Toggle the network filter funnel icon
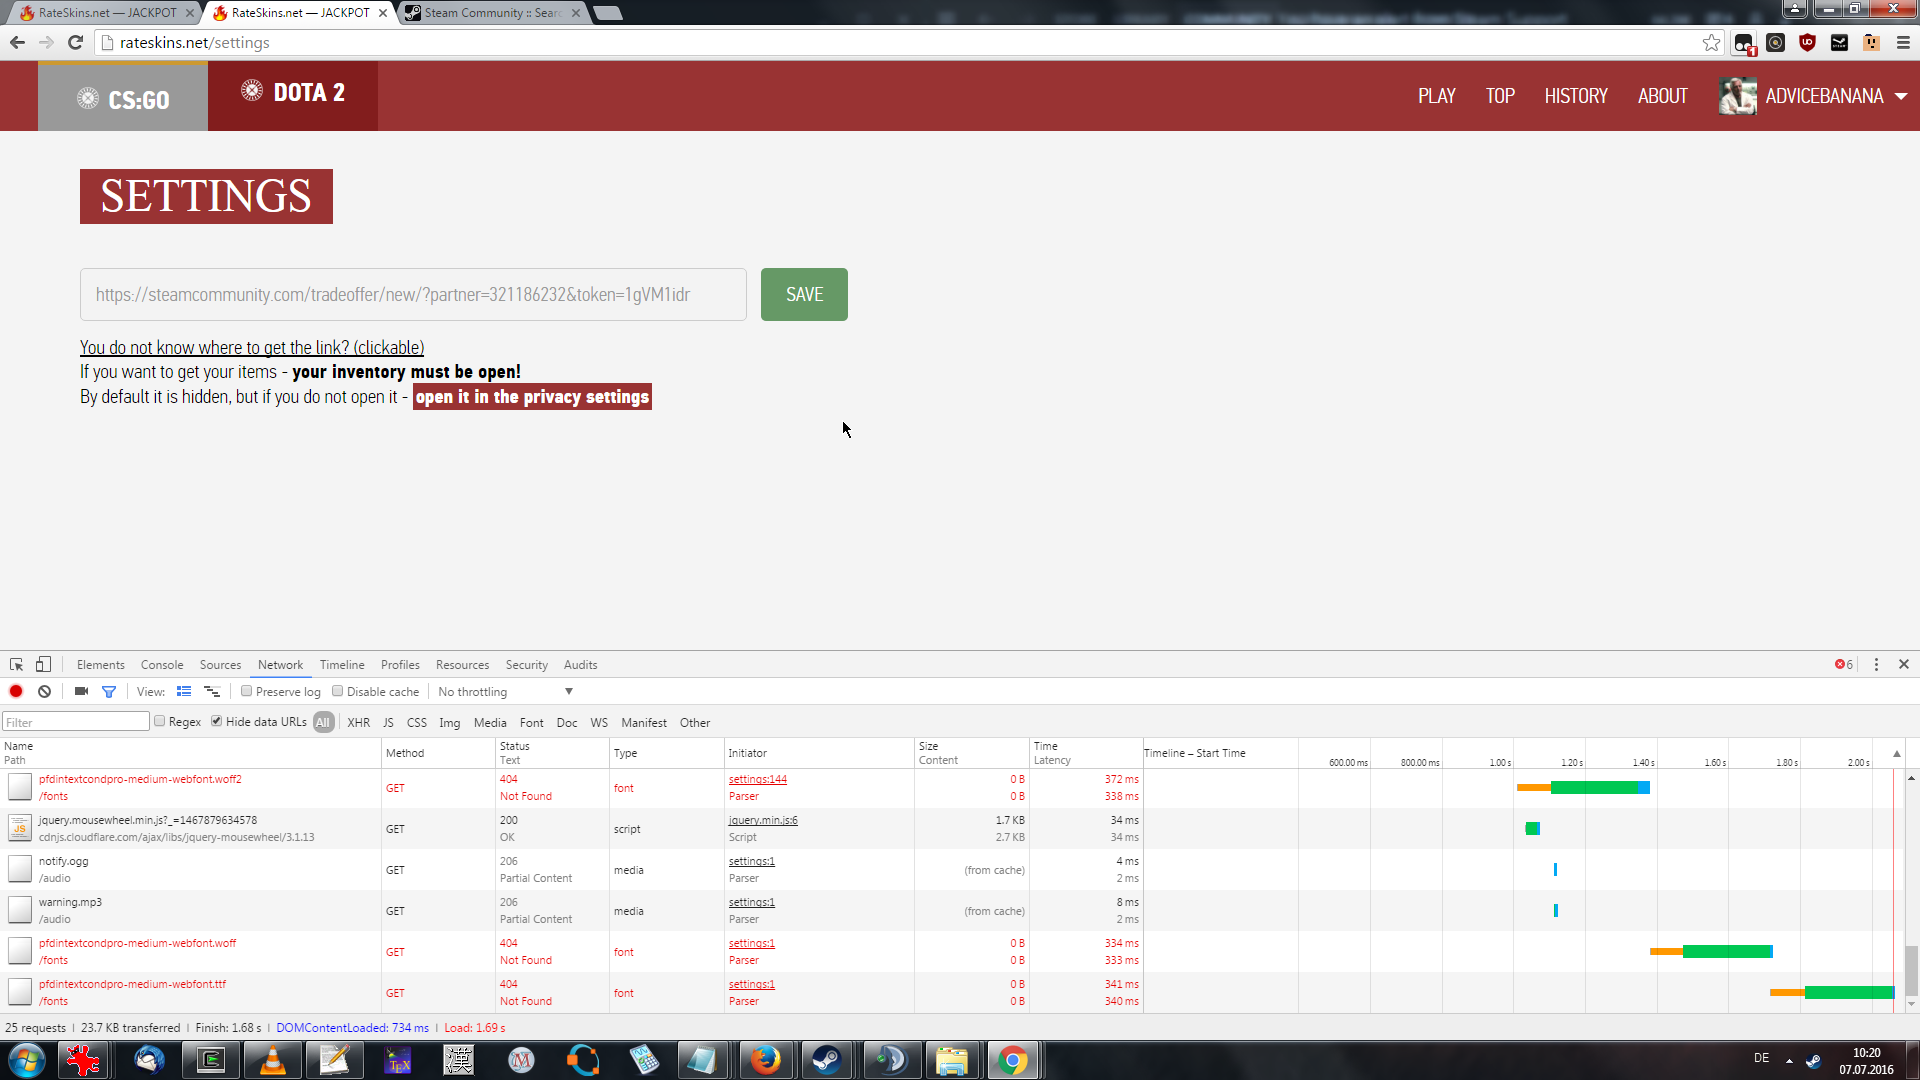Image resolution: width=1920 pixels, height=1080 pixels. pyautogui.click(x=109, y=691)
